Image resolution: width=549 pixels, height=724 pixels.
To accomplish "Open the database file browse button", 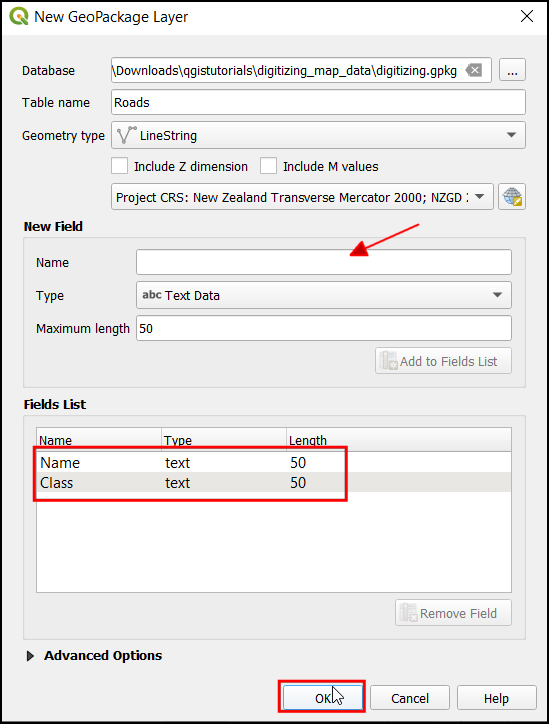I will pos(512,70).
